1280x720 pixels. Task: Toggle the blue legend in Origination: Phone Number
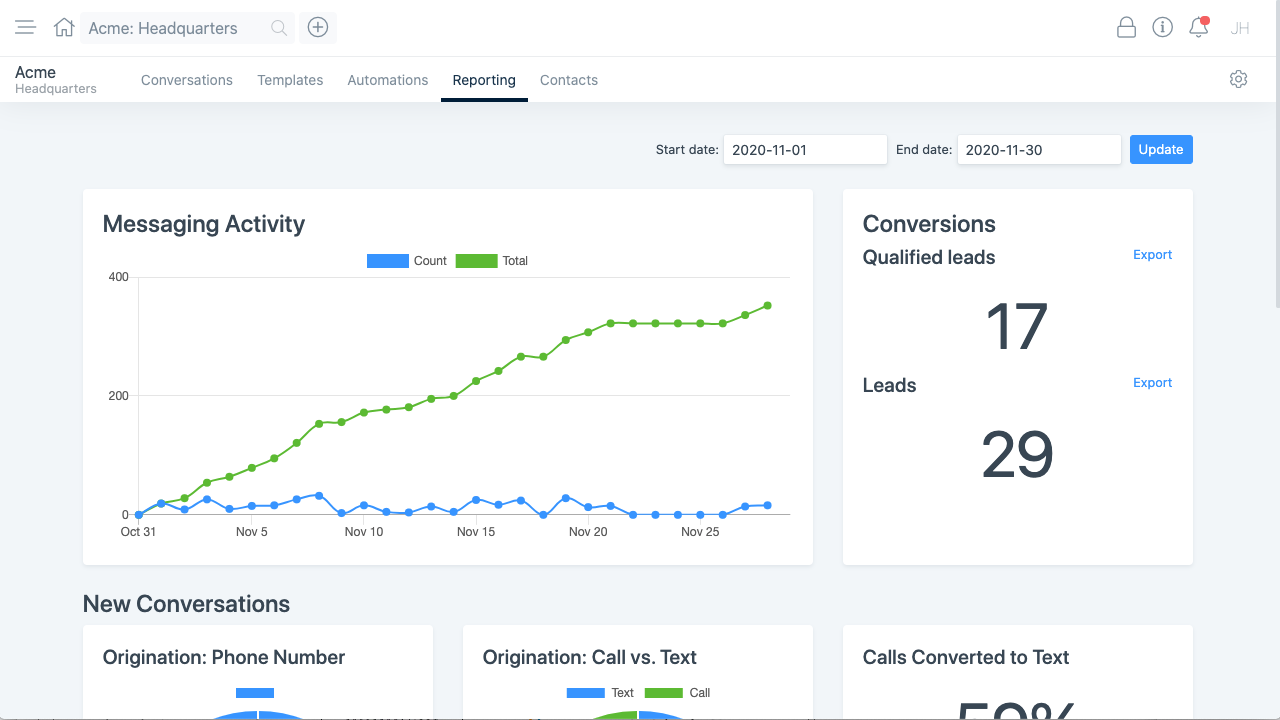point(255,693)
